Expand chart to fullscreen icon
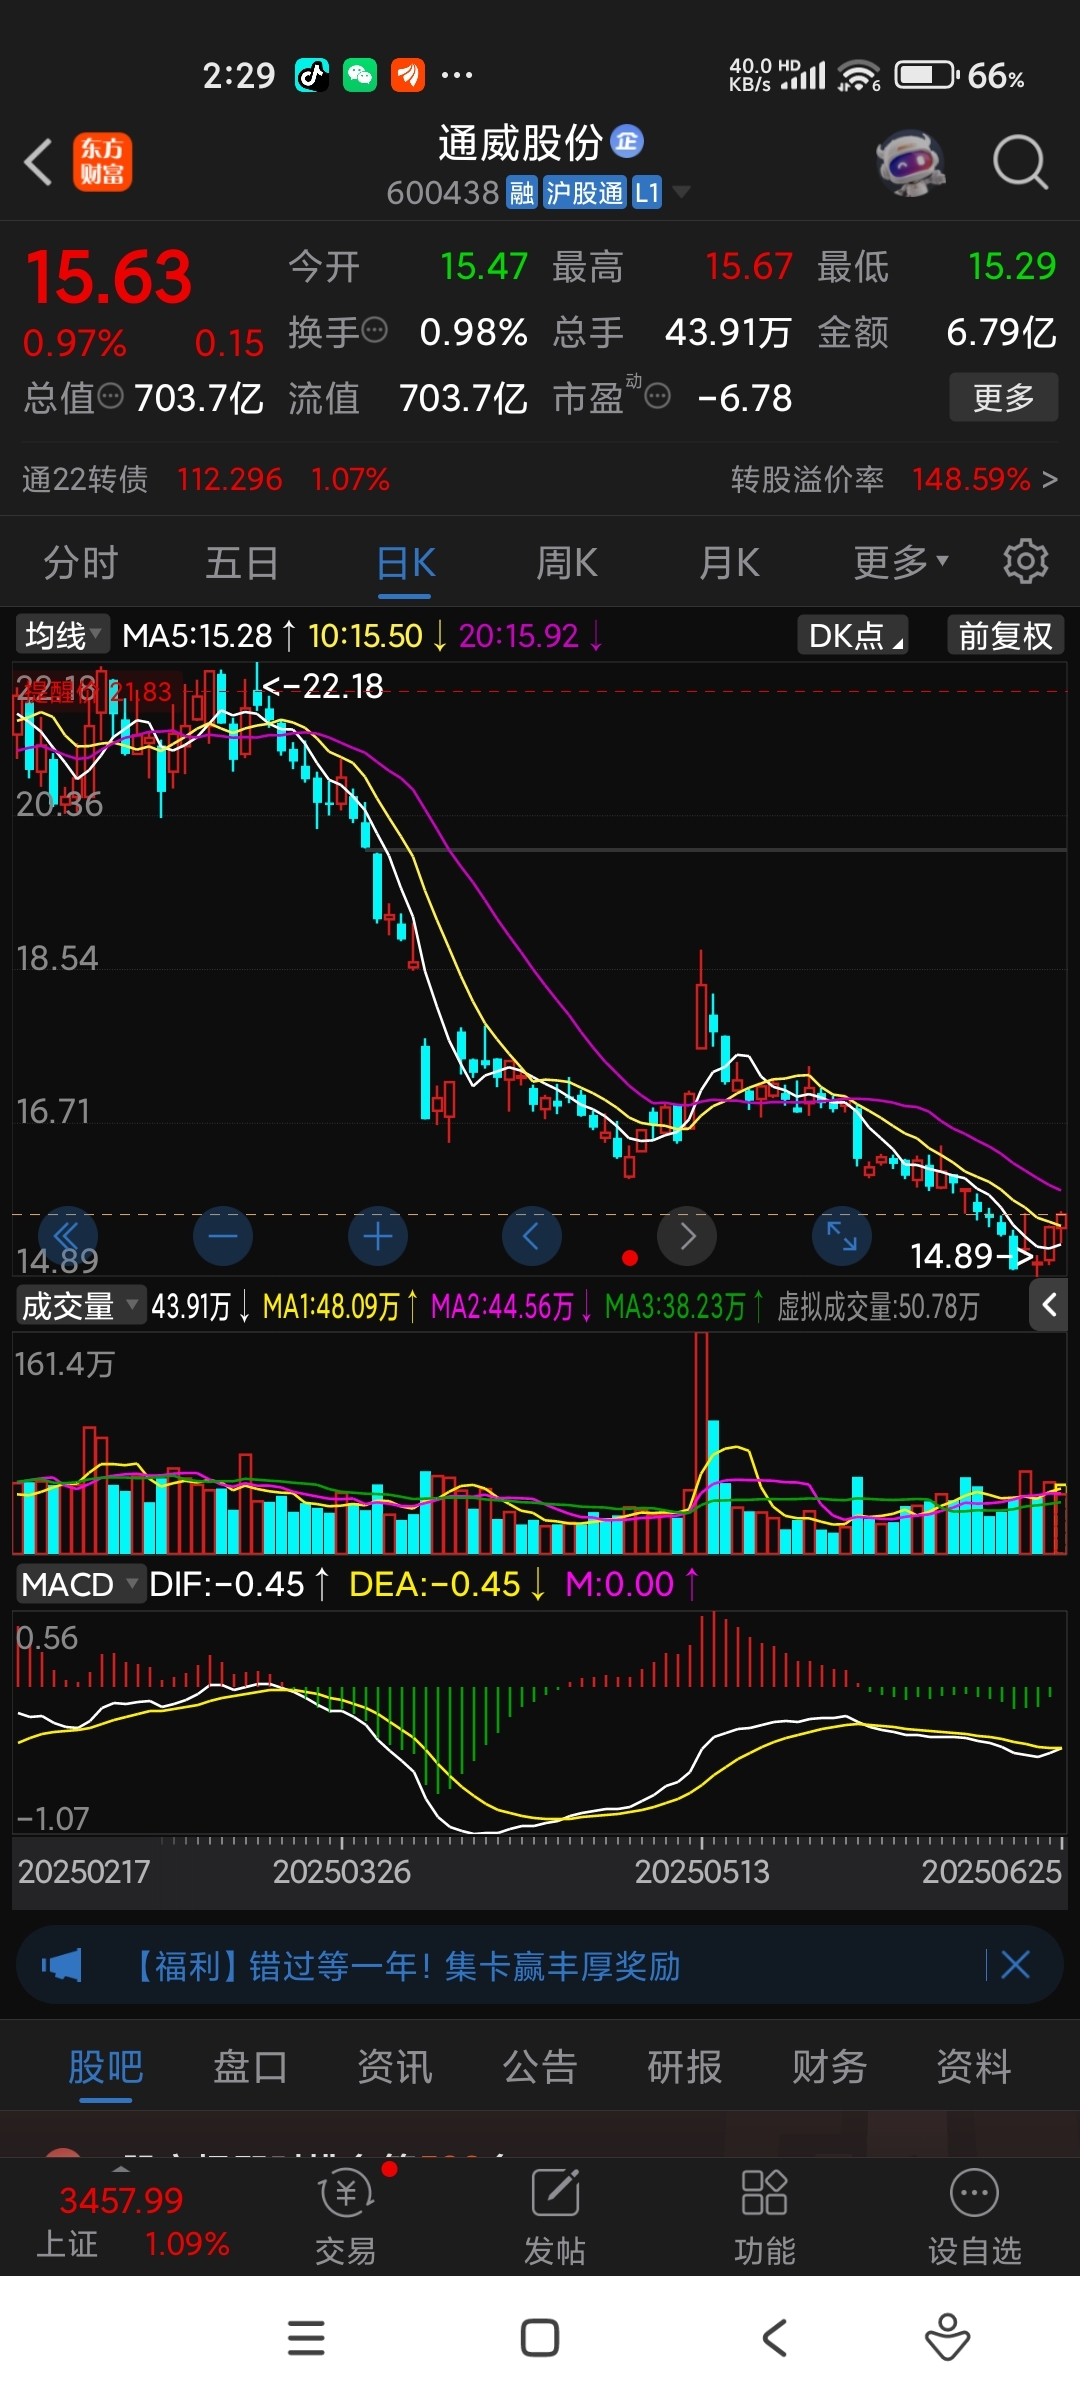This screenshot has width=1080, height=2400. pos(842,1237)
